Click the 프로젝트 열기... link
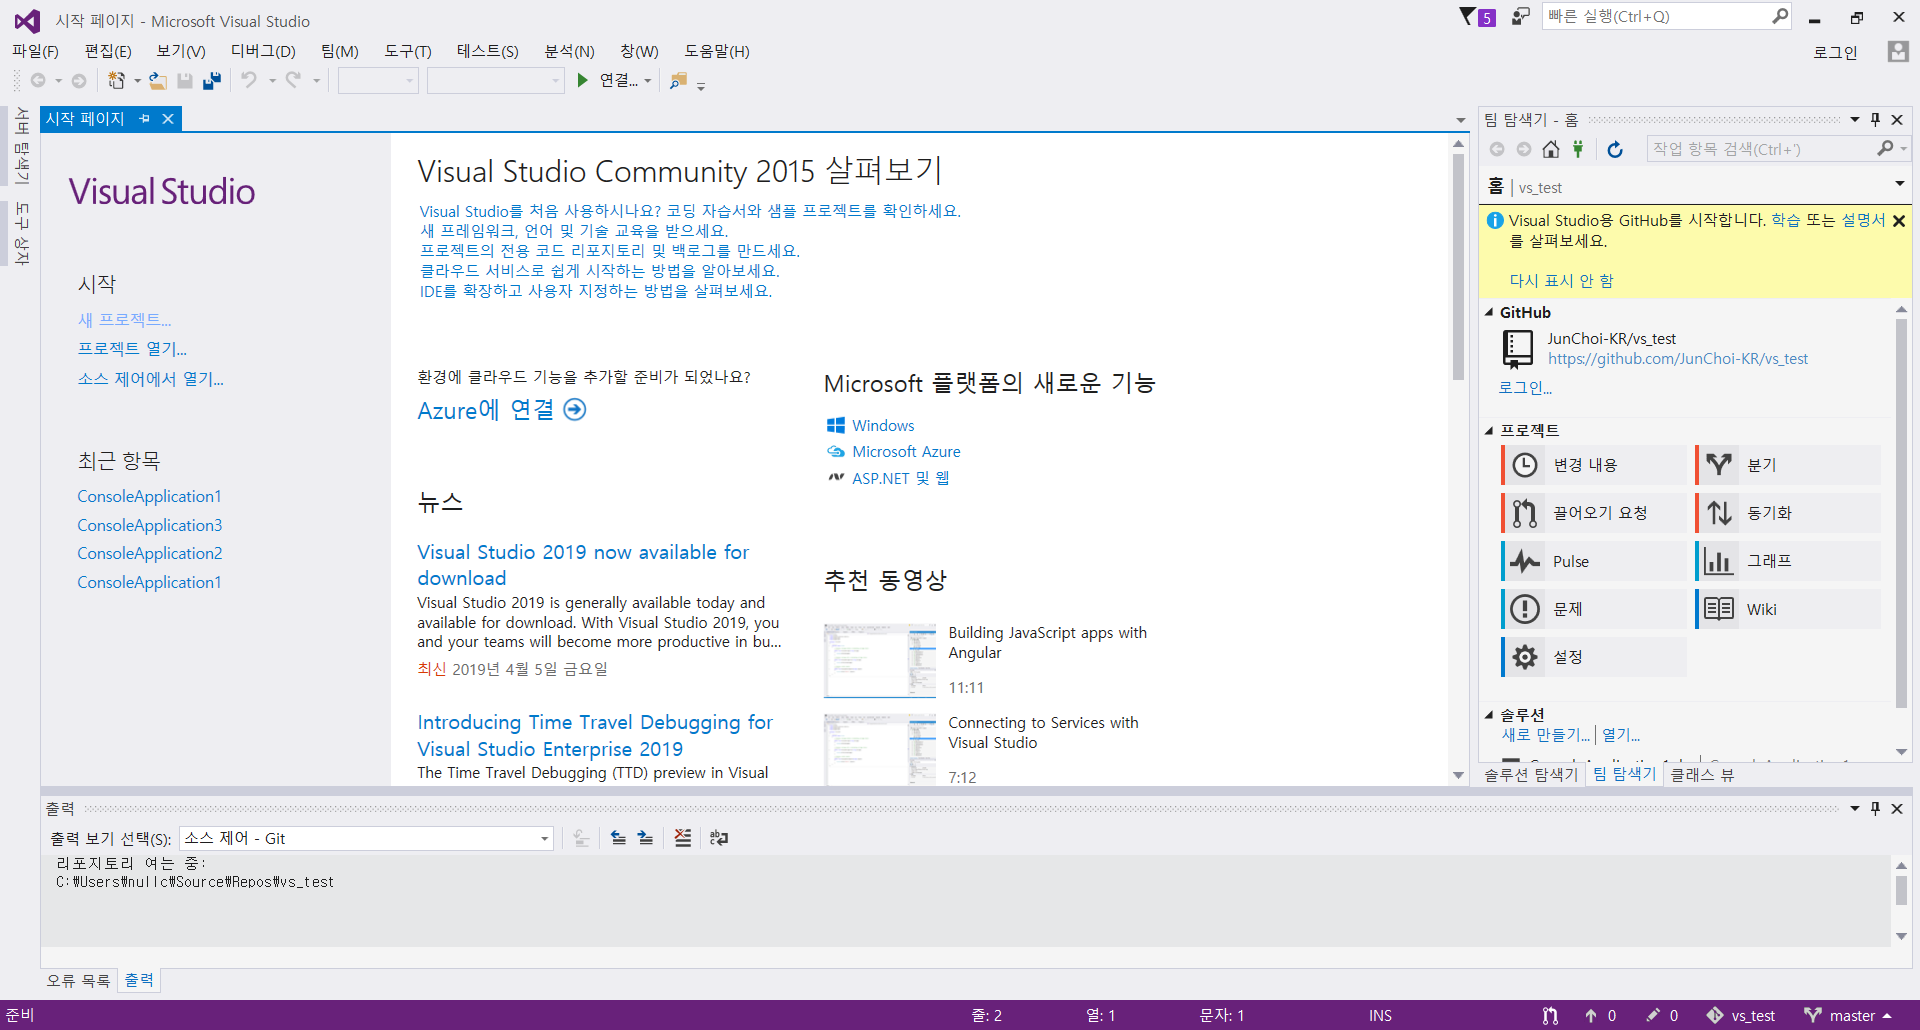This screenshot has height=1030, width=1920. click(x=132, y=349)
